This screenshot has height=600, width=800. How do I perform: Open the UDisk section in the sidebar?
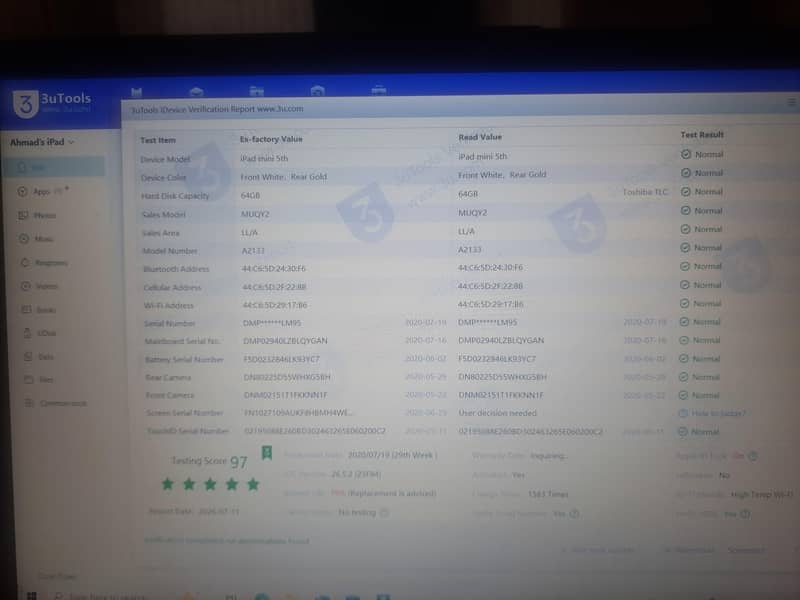[40, 333]
